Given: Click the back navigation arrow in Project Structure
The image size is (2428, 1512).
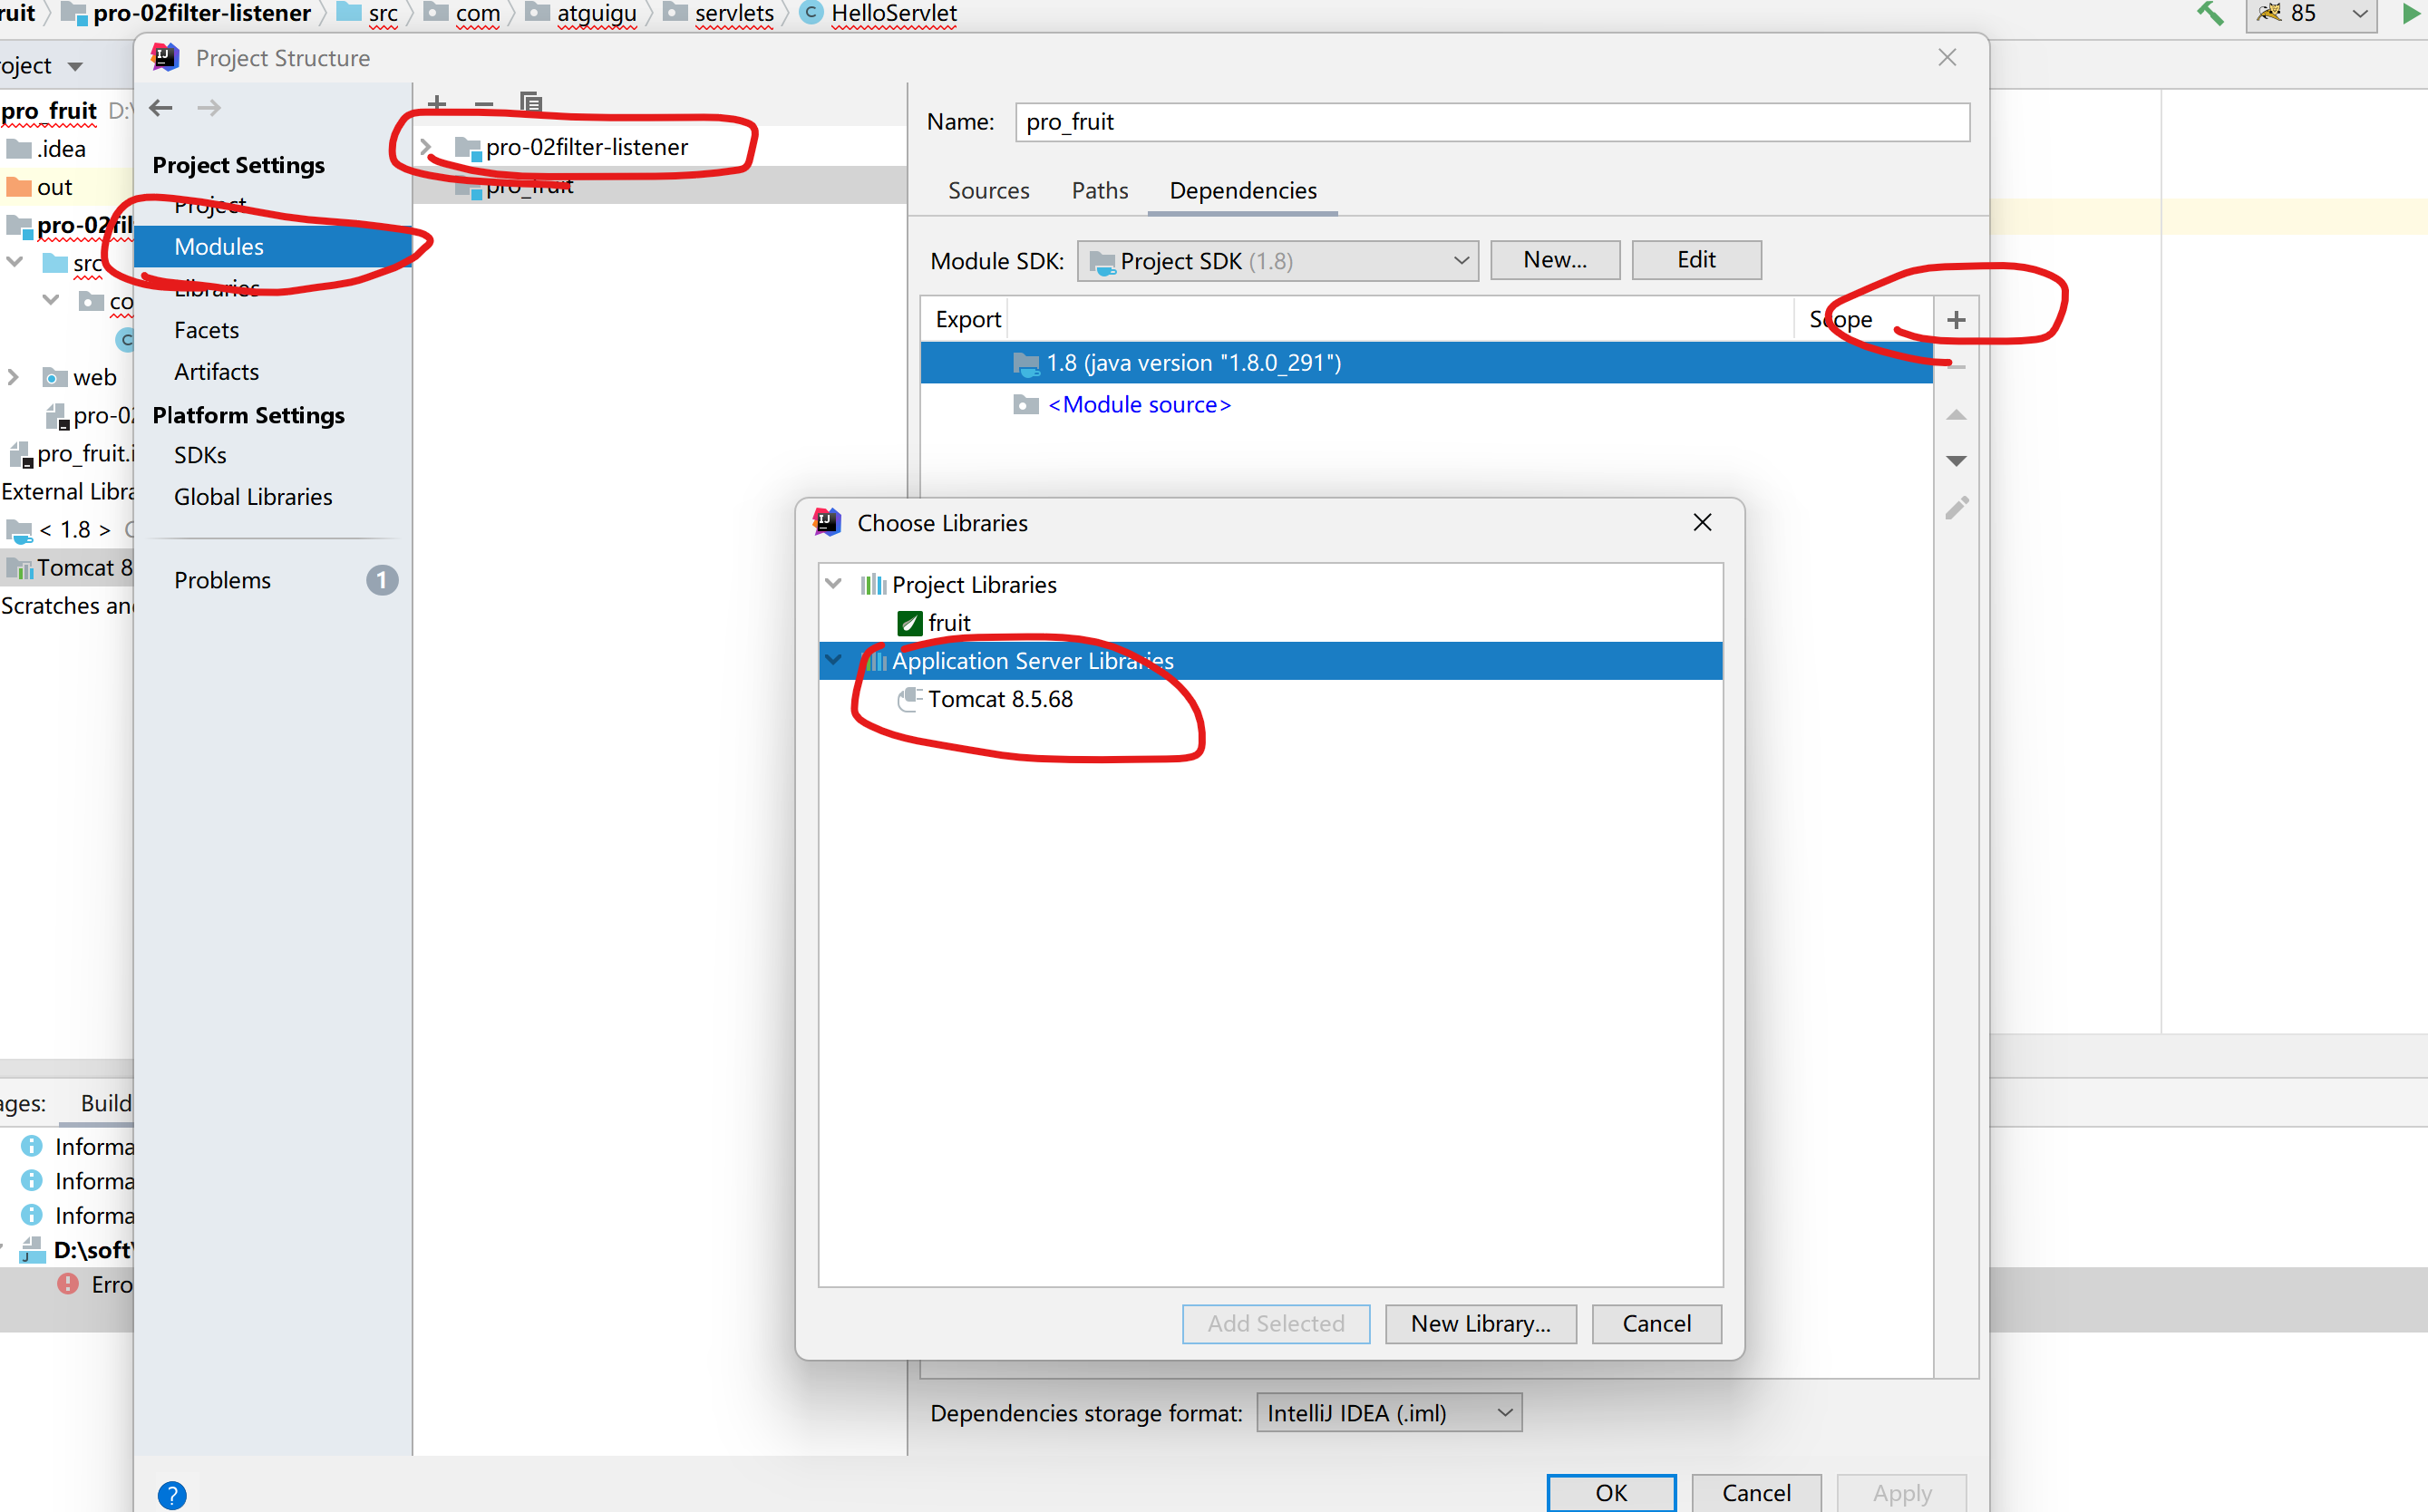Looking at the screenshot, I should 161,108.
